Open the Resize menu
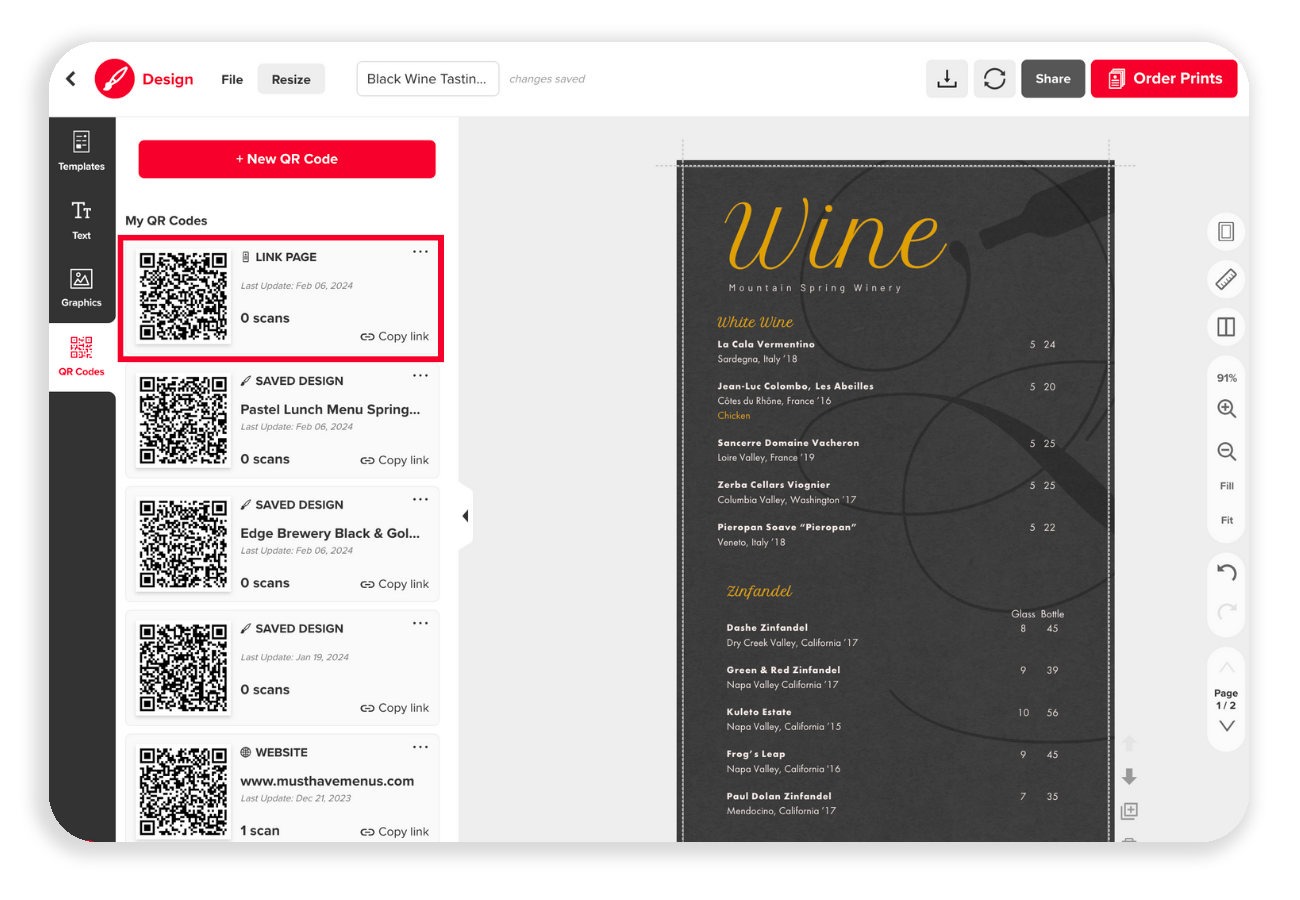The image size is (1300, 900). (291, 79)
